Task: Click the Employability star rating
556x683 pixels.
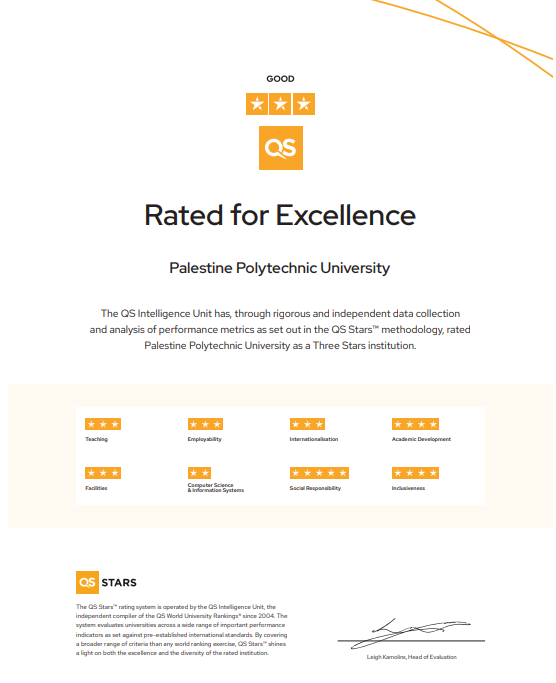Action: coord(205,424)
